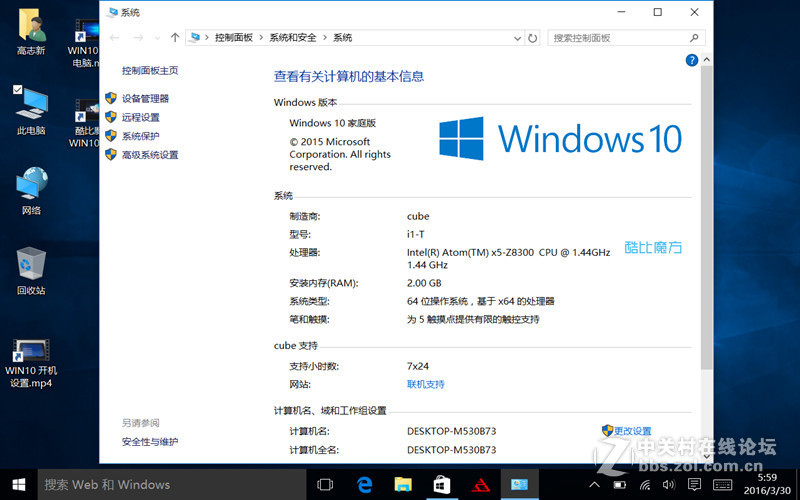Expand the chevron after 系统和安全 breadcrumb
The image size is (800, 500).
[324, 38]
